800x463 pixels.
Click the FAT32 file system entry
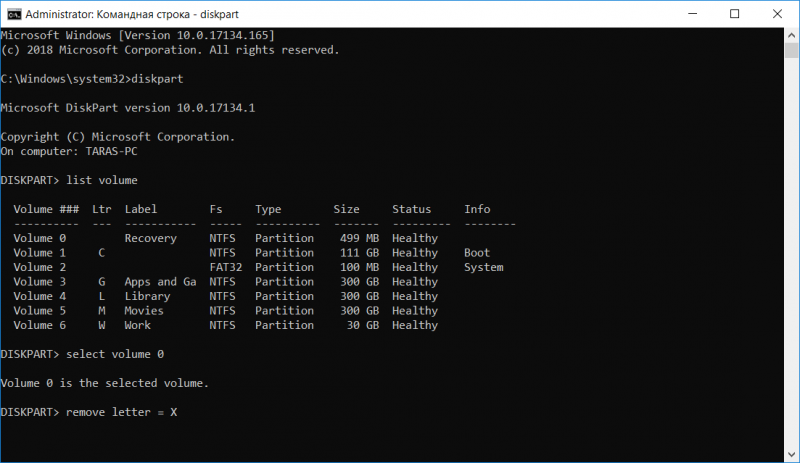(226, 267)
